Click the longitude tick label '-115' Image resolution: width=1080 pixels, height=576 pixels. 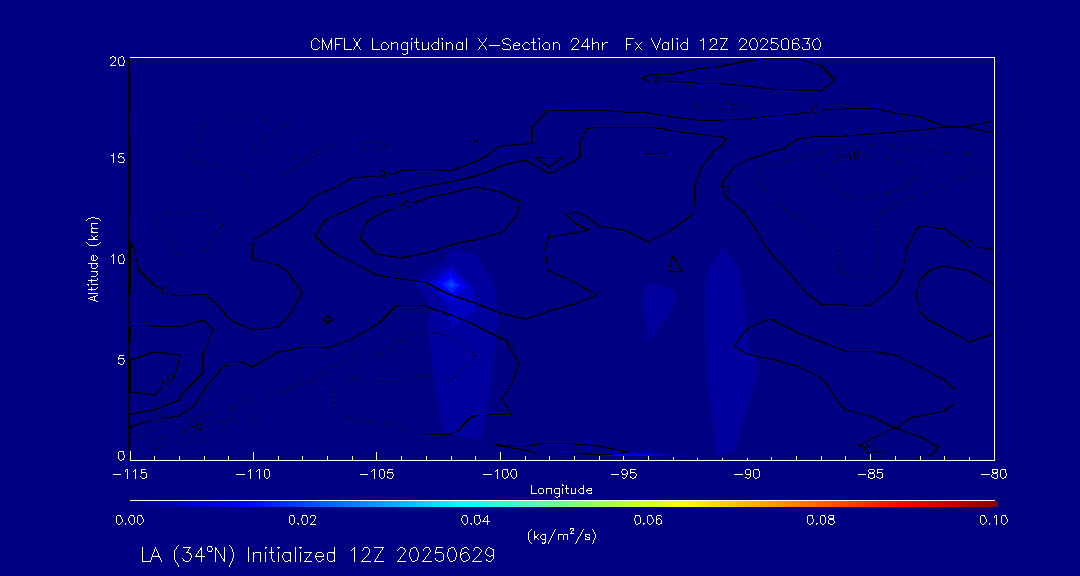pyautogui.click(x=130, y=475)
